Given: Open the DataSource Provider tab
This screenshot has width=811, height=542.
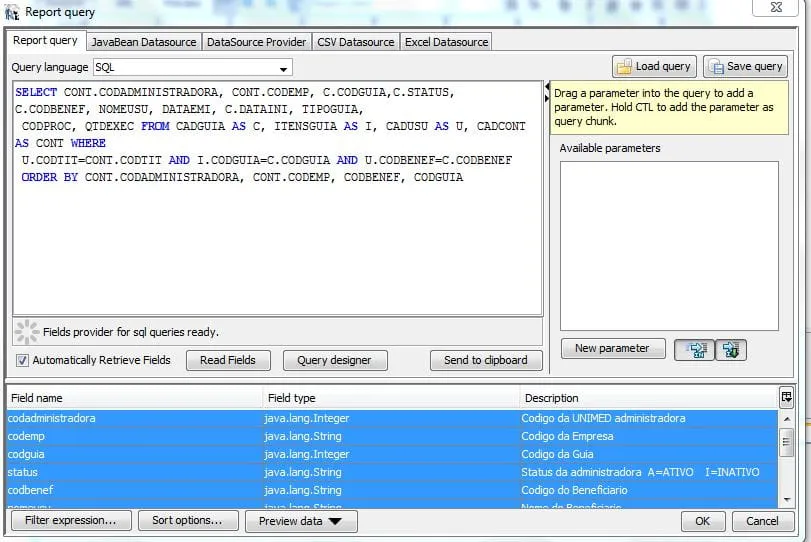Looking at the screenshot, I should (257, 42).
